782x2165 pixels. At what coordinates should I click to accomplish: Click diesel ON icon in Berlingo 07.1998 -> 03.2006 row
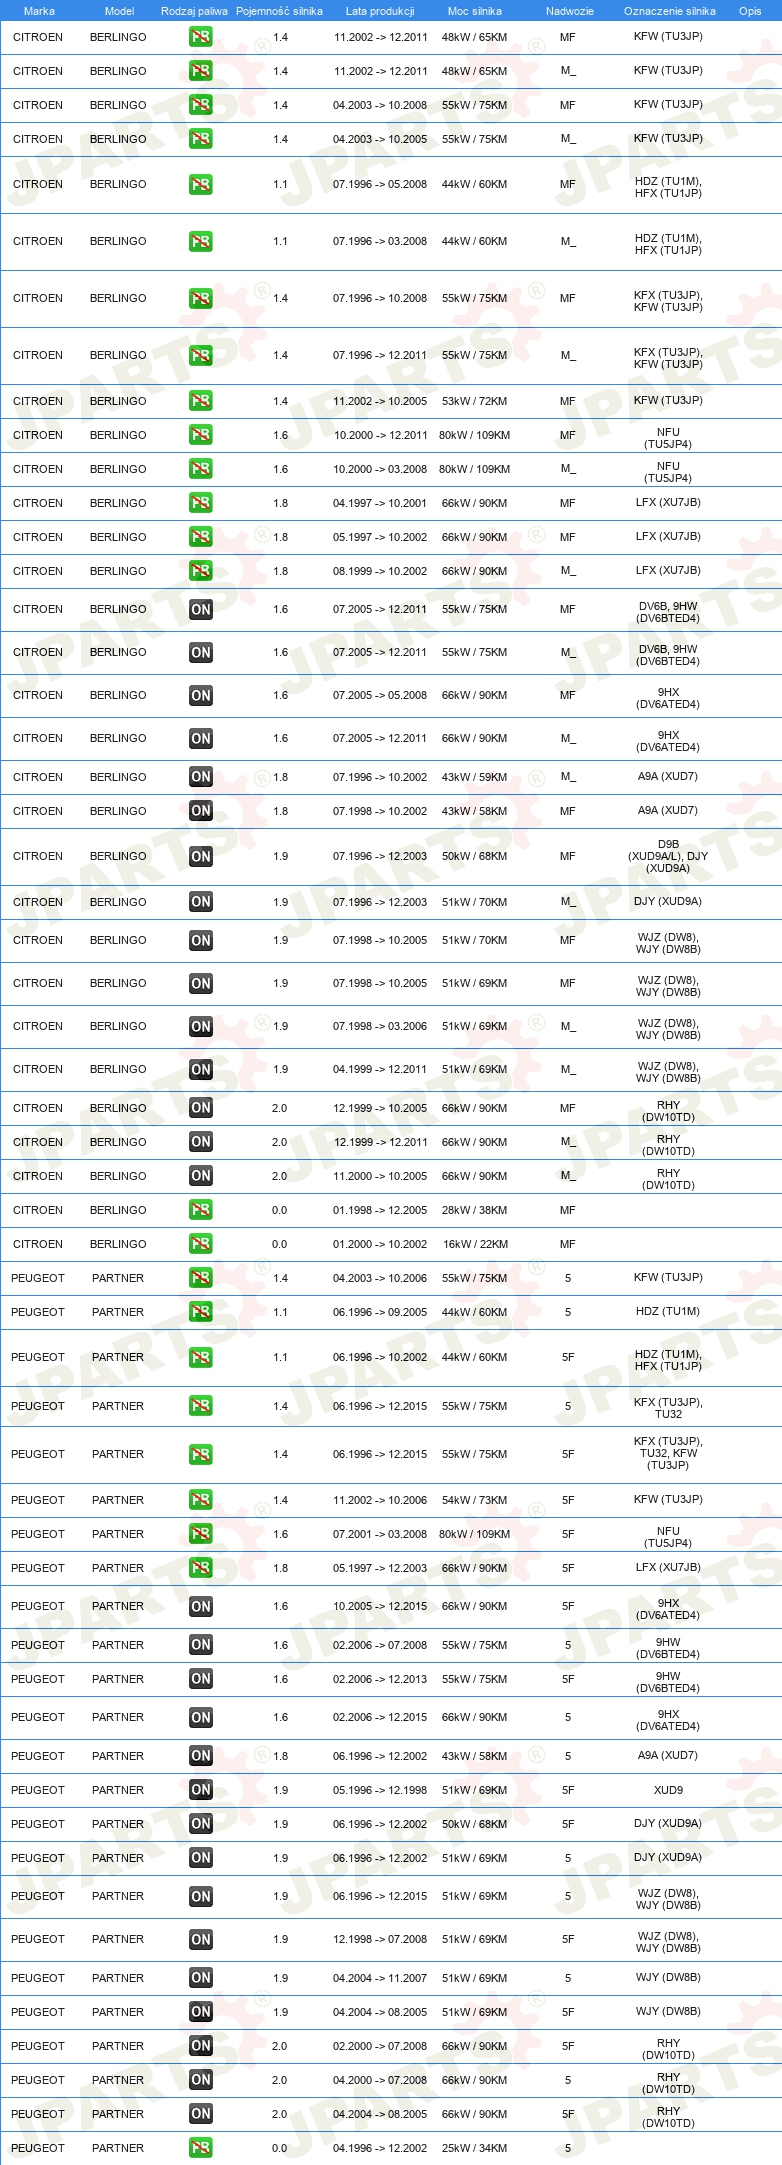[201, 1026]
